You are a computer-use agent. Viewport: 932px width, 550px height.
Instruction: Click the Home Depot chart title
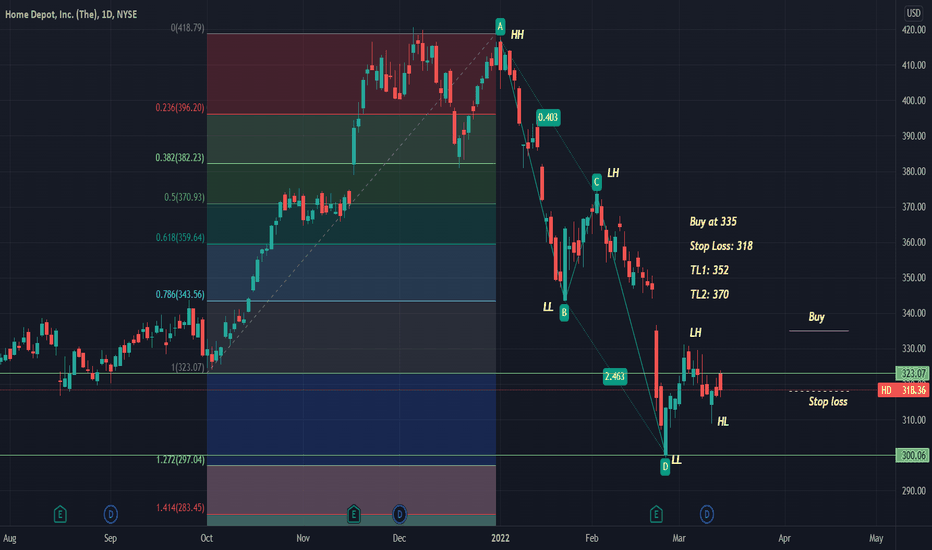click(x=71, y=14)
